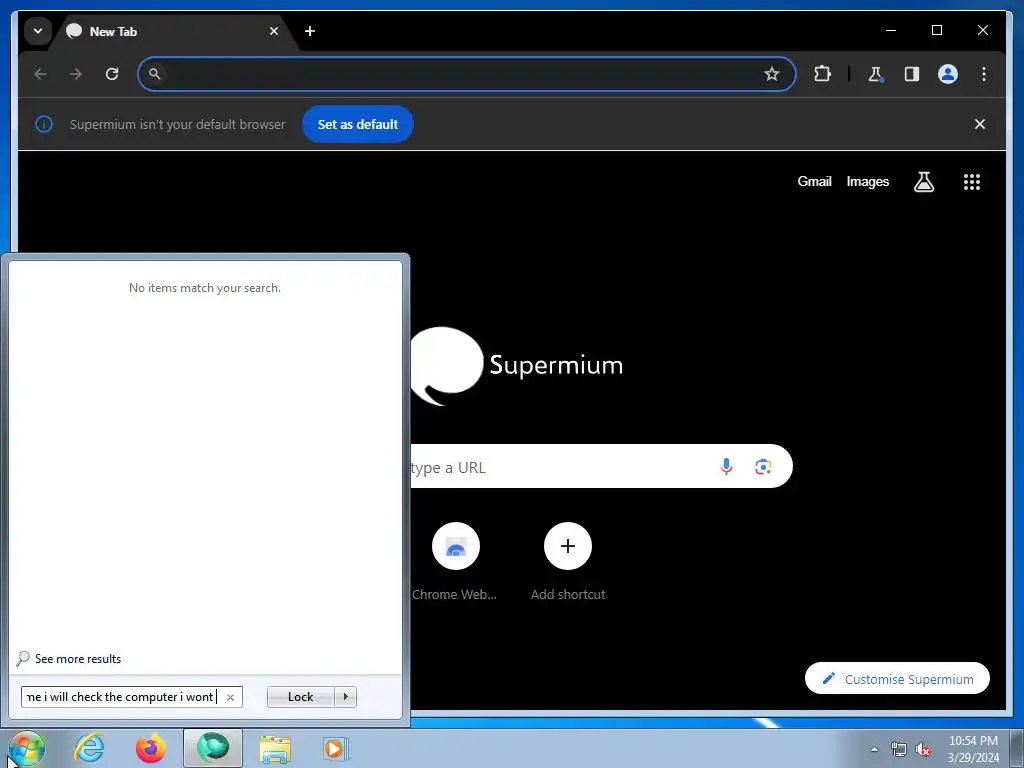Image resolution: width=1024 pixels, height=768 pixels.
Task: Start voice search with the microphone
Action: coord(726,466)
